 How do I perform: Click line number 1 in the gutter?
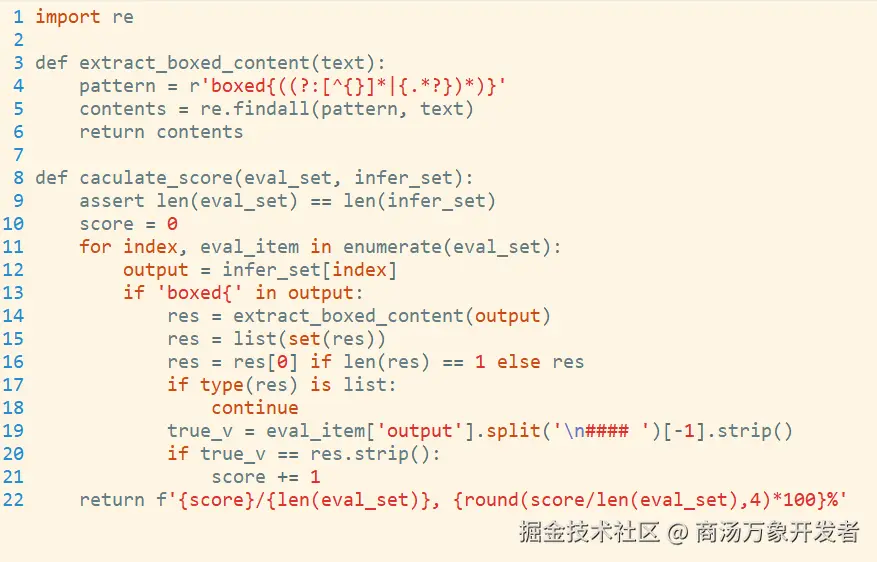18,17
